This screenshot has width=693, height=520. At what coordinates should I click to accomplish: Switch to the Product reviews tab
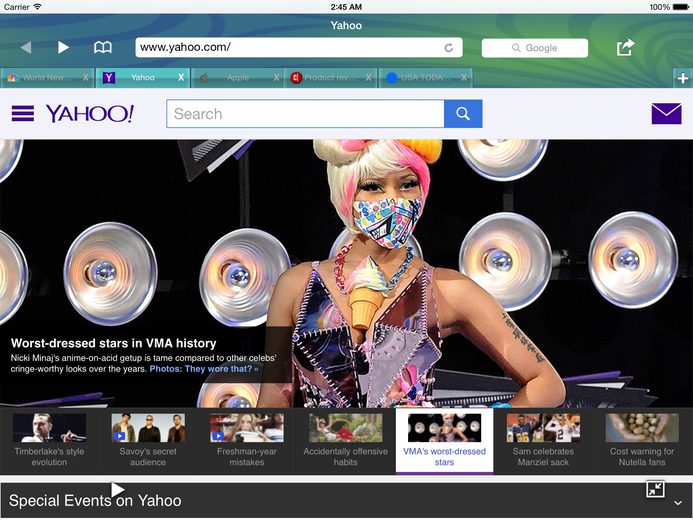click(x=329, y=78)
